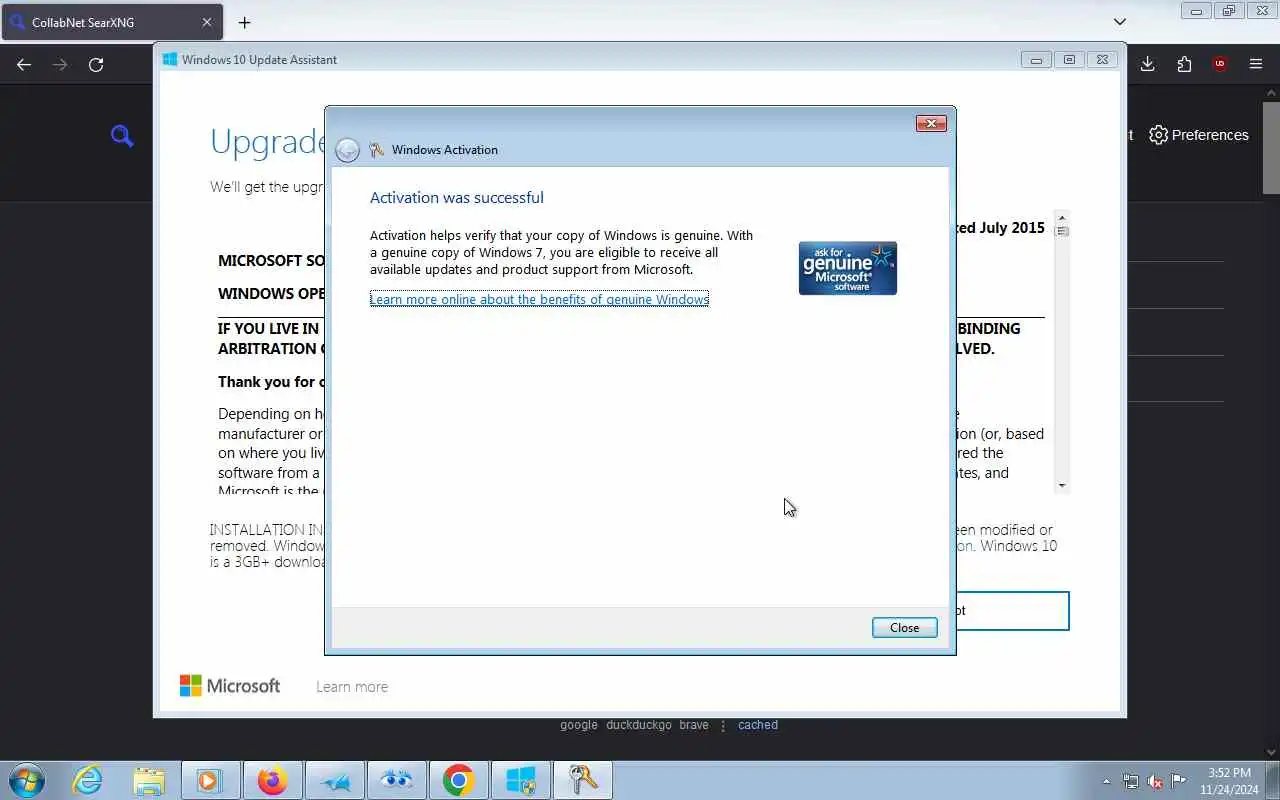Go forward in the browser
The image size is (1280, 800).
coord(60,64)
